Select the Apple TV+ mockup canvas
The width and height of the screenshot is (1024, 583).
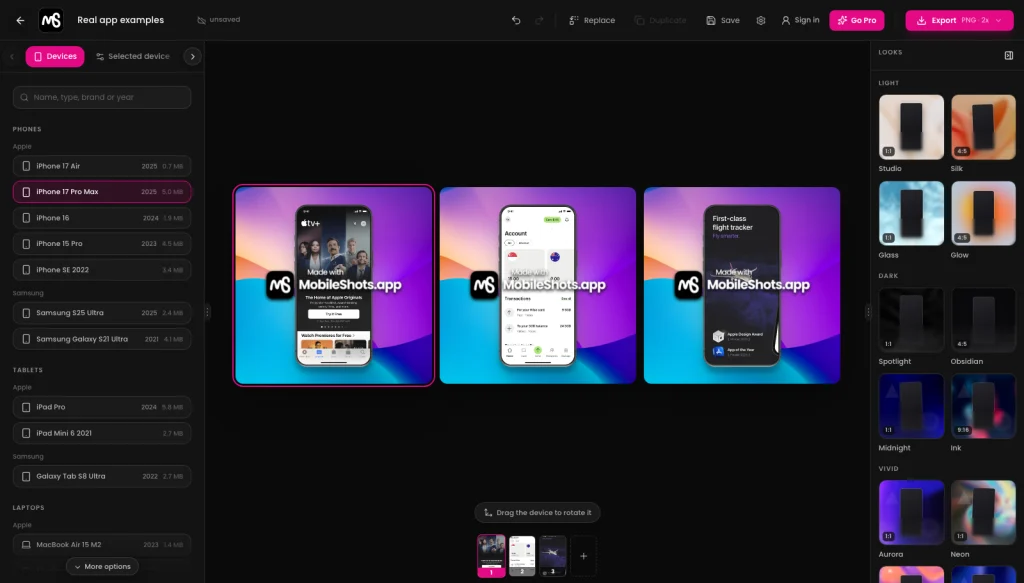click(x=334, y=285)
